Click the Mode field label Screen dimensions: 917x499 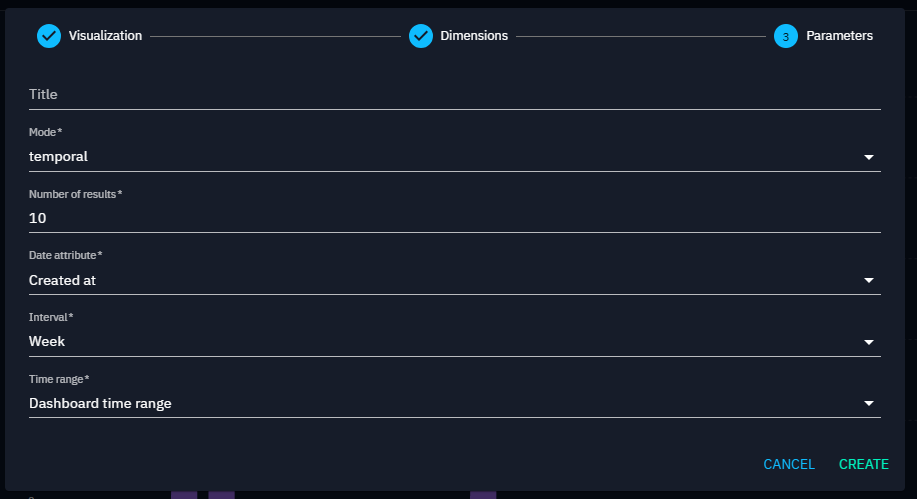pos(46,132)
